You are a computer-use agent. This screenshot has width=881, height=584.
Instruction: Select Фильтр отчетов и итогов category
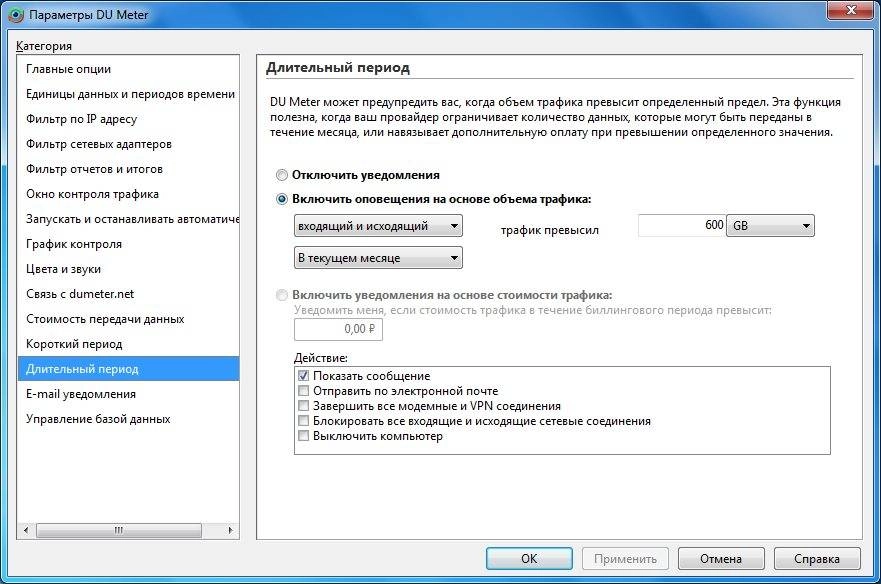[128, 169]
